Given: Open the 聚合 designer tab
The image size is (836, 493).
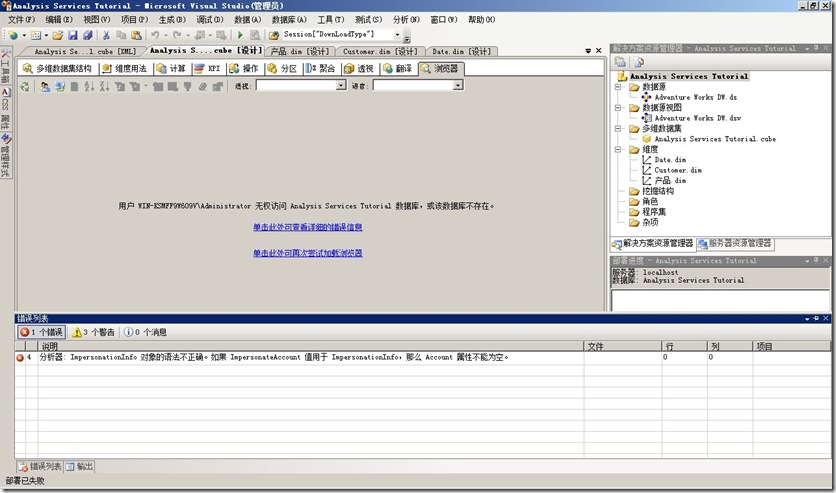Looking at the screenshot, I should [321, 68].
